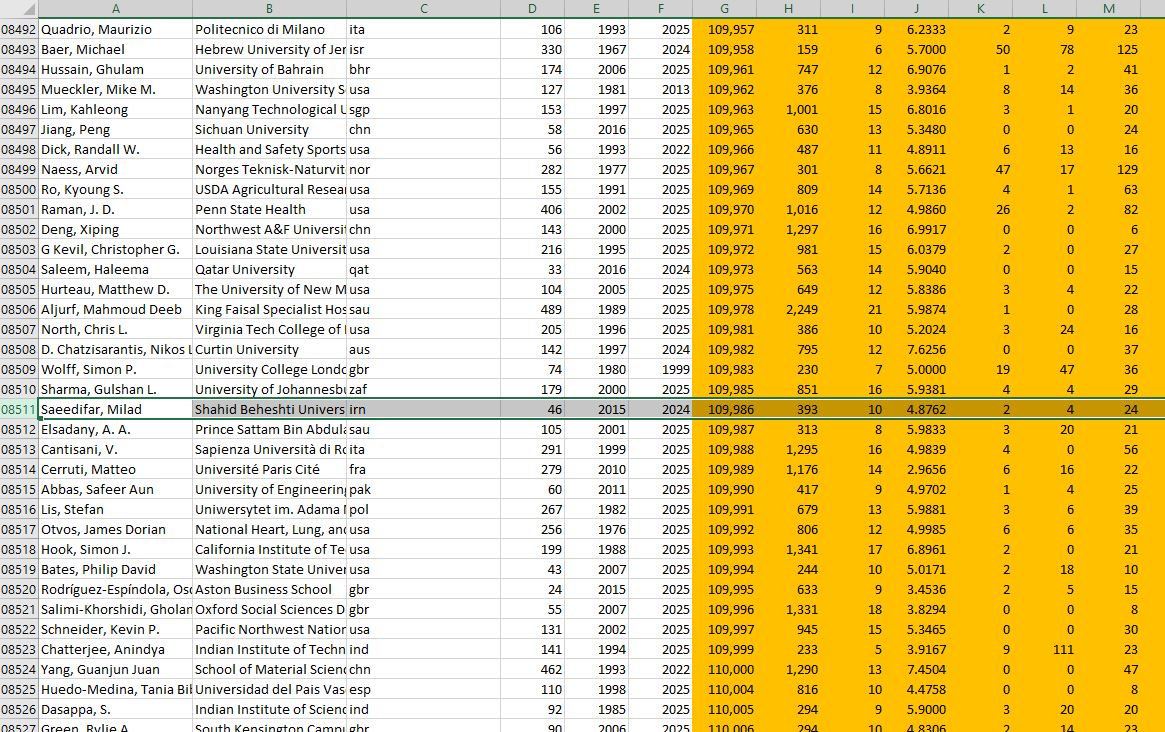Select the Curtin University cell

268,349
